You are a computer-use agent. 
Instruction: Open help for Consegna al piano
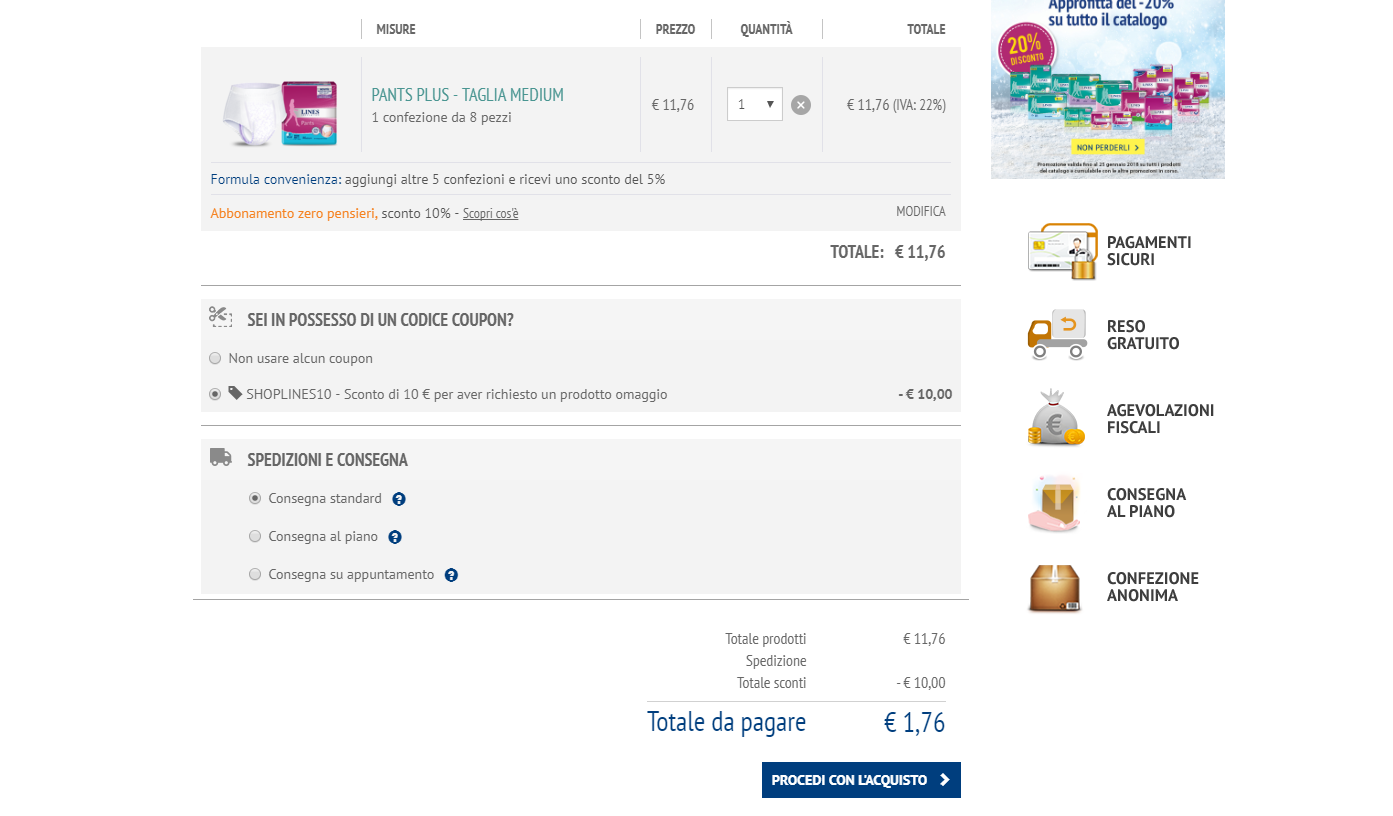click(395, 537)
